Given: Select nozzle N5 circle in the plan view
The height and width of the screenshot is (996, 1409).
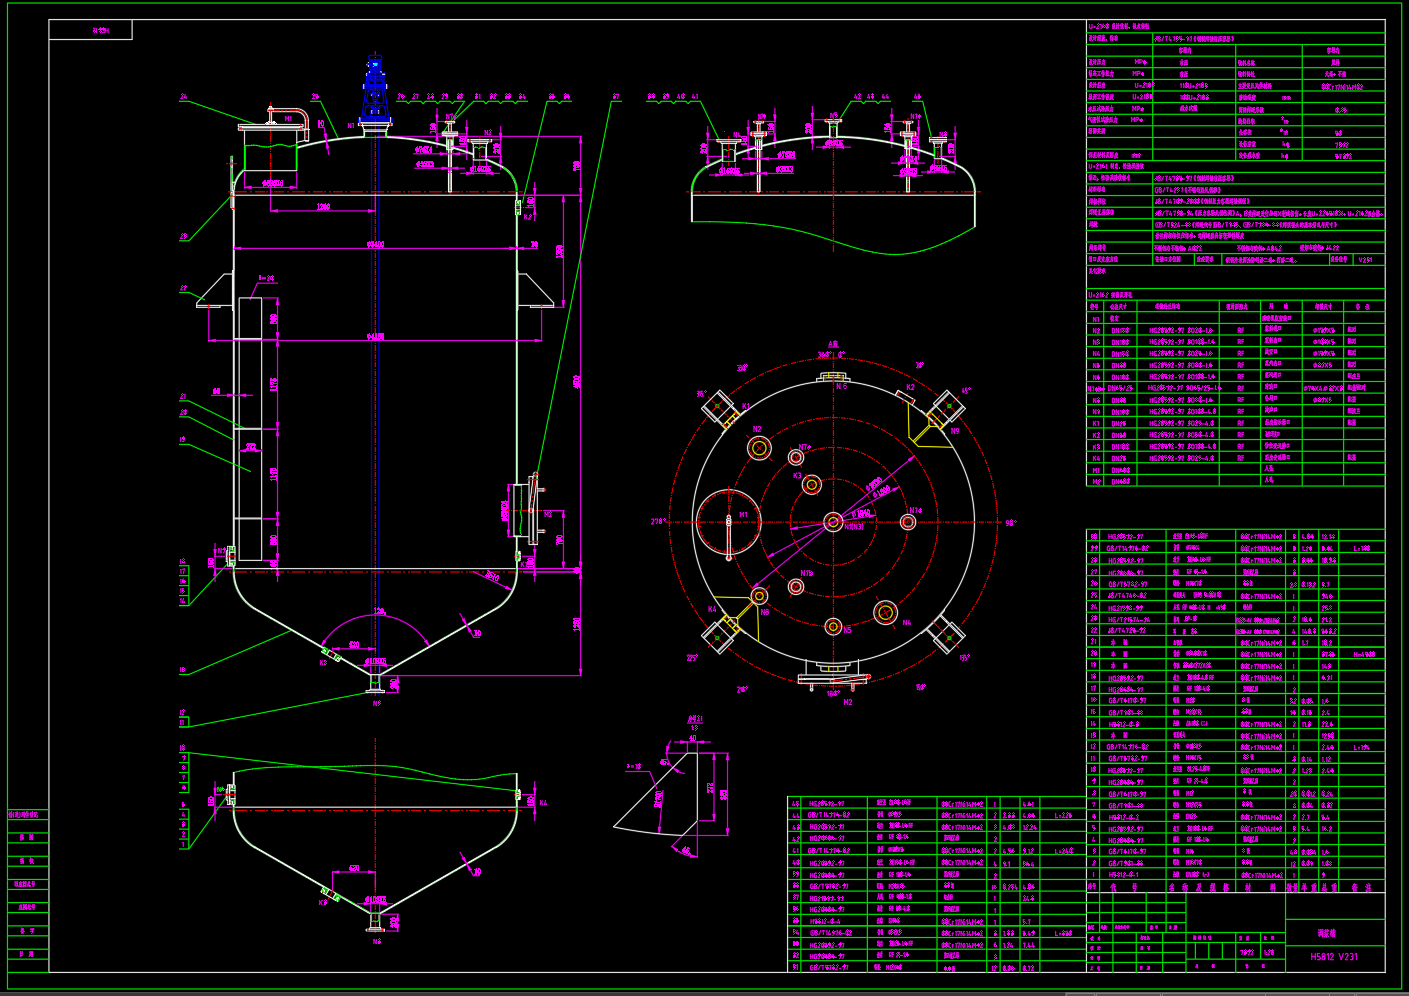Looking at the screenshot, I should coord(833,627).
